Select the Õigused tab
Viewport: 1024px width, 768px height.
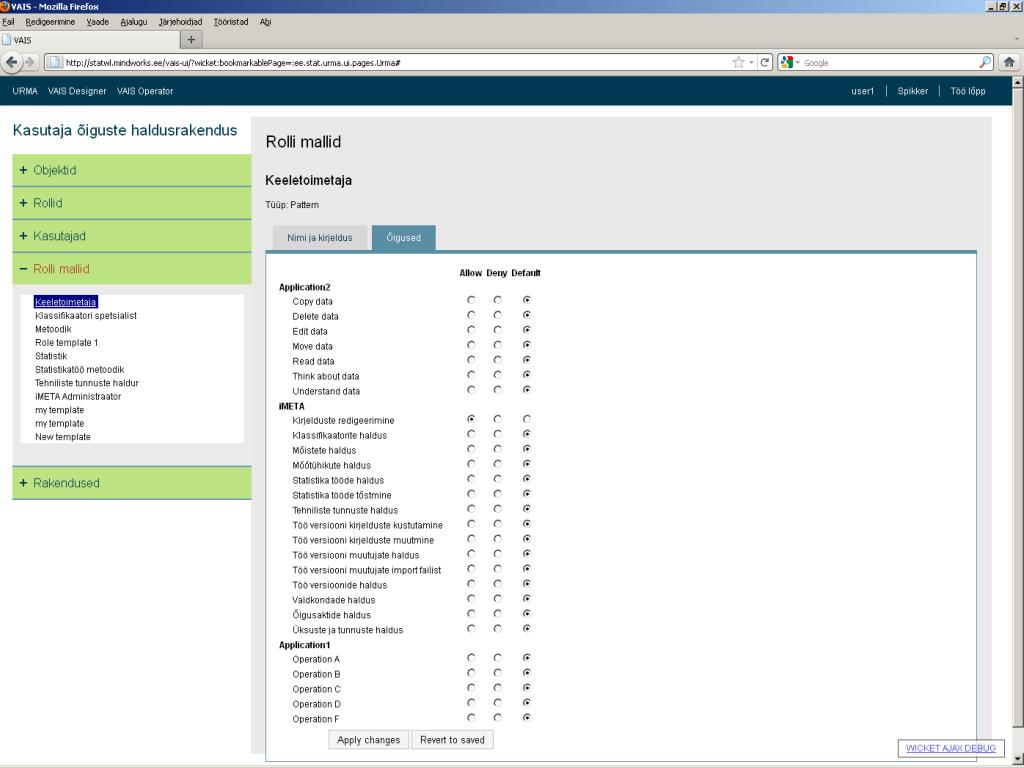(x=404, y=238)
